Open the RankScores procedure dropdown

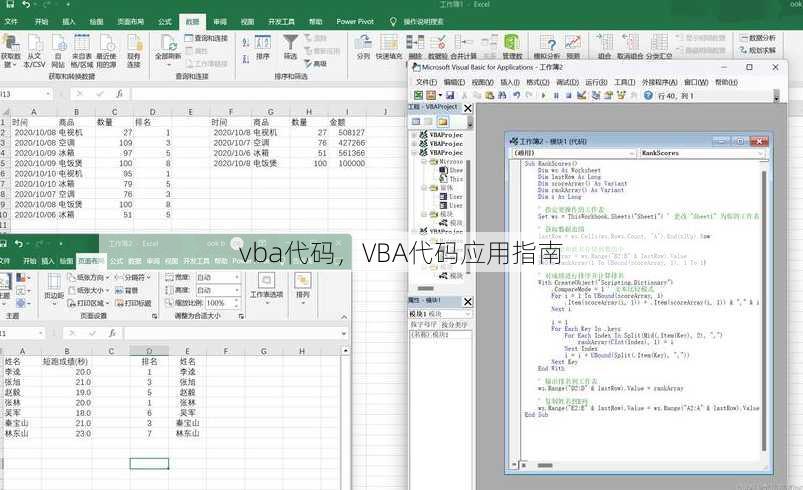760,153
